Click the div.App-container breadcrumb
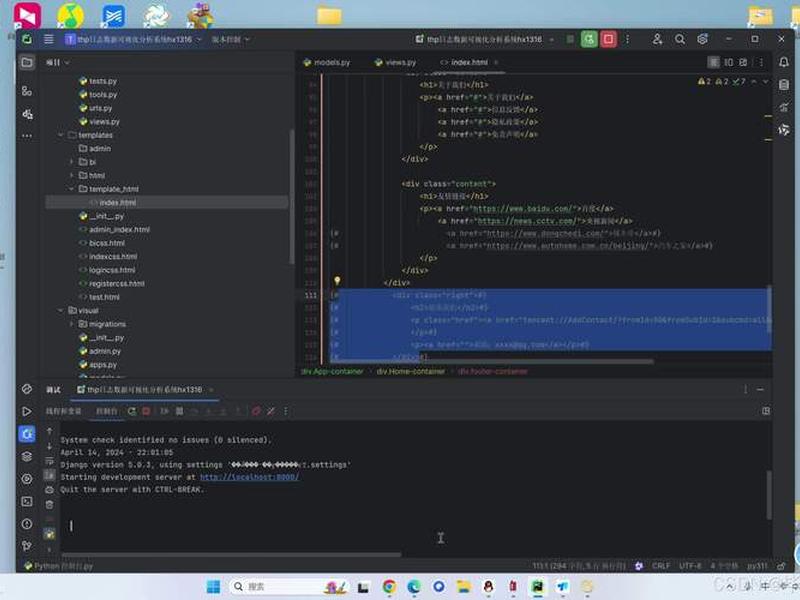 tap(332, 371)
